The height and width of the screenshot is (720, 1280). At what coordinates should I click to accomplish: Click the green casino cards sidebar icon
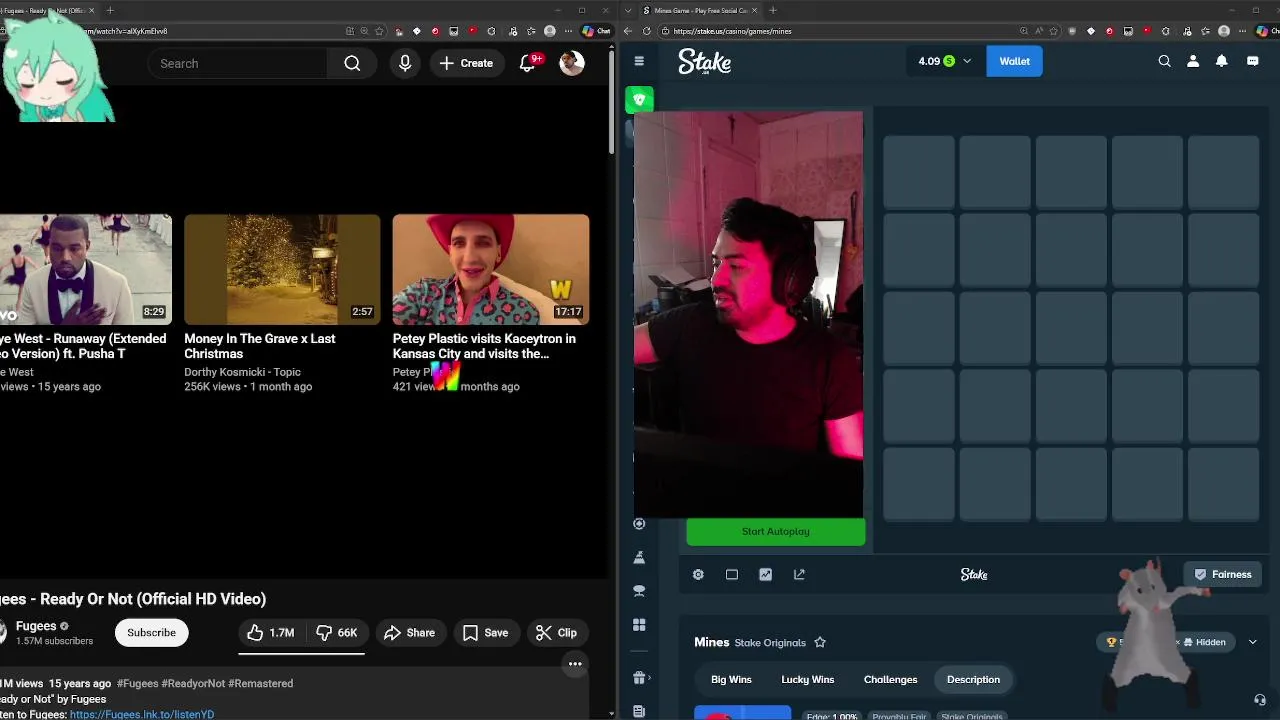(x=639, y=99)
